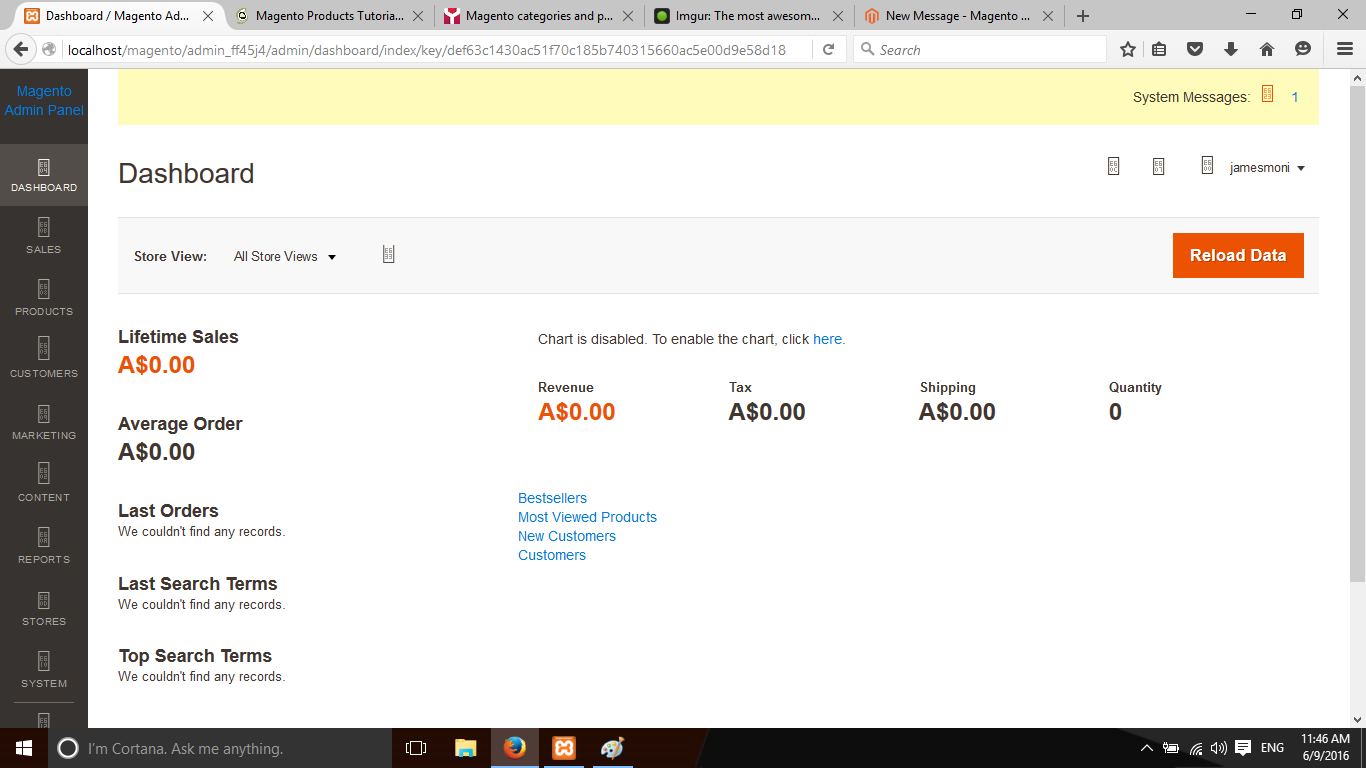This screenshot has height=768, width=1366.
Task: Click the 'Revenue' label
Action: [x=566, y=388]
